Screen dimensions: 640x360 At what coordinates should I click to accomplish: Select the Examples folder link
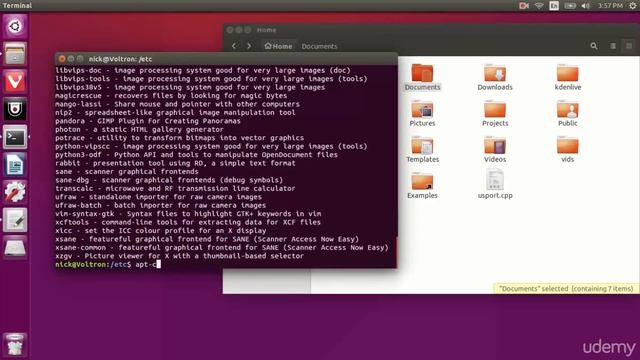422,186
